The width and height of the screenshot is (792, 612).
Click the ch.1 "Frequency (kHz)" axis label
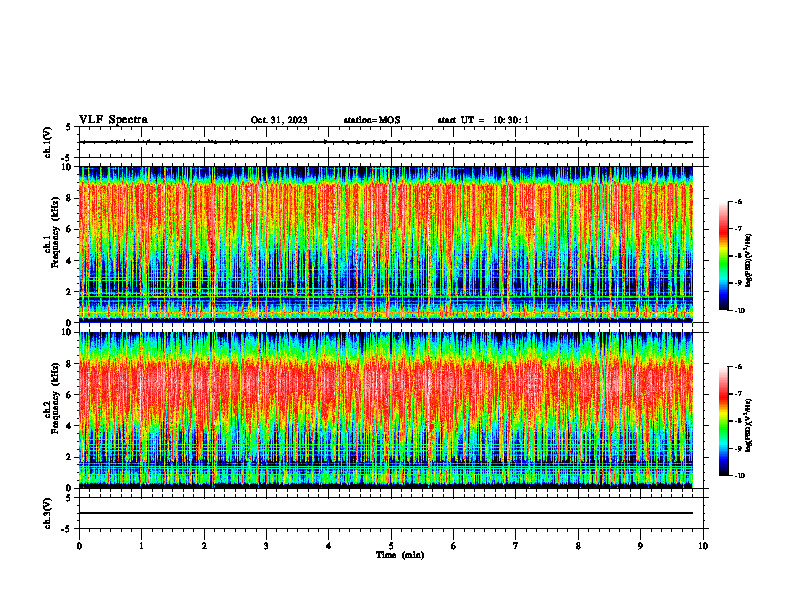point(55,232)
